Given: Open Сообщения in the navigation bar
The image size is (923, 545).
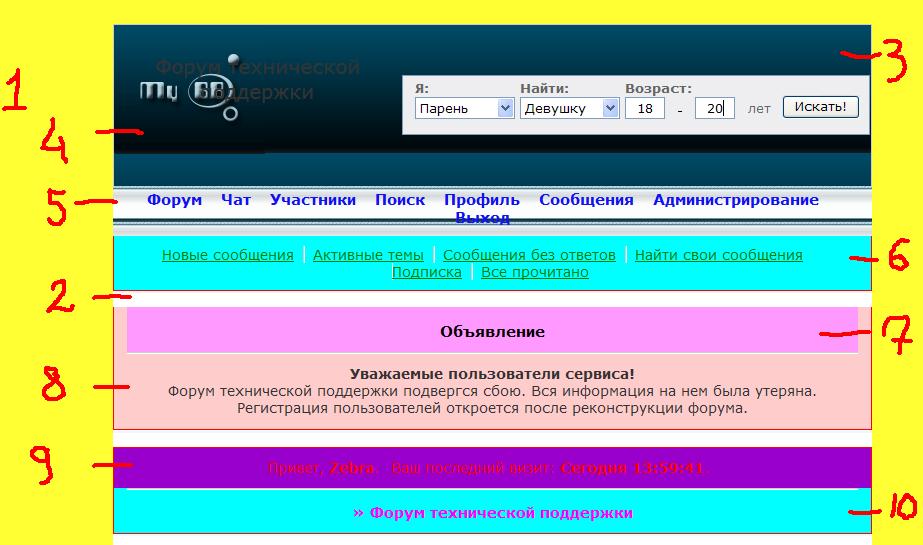Looking at the screenshot, I should pyautogui.click(x=586, y=200).
